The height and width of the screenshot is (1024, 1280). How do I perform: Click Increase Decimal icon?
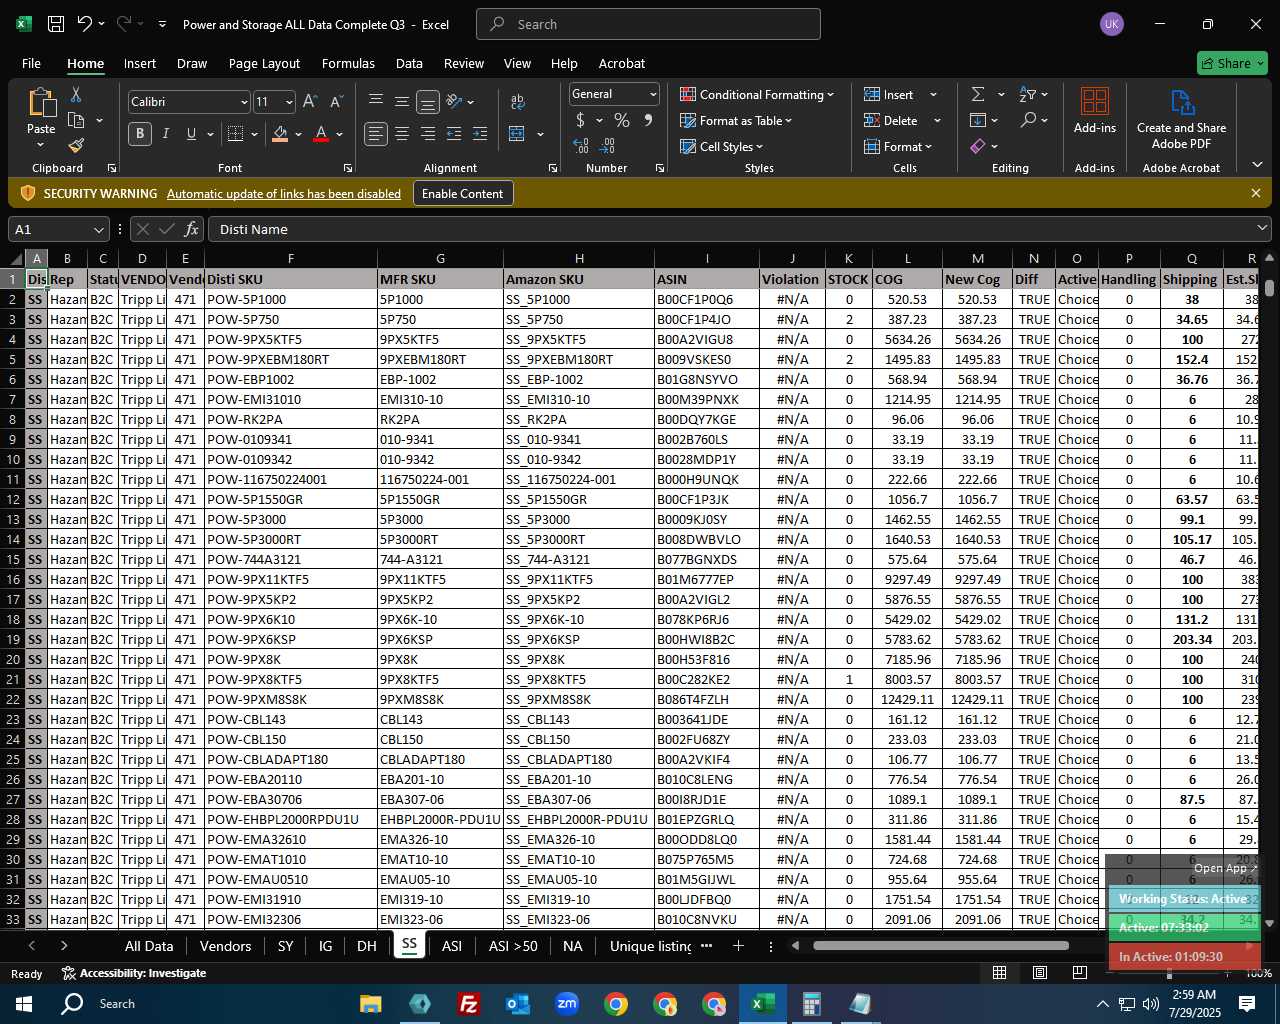[x=581, y=146]
